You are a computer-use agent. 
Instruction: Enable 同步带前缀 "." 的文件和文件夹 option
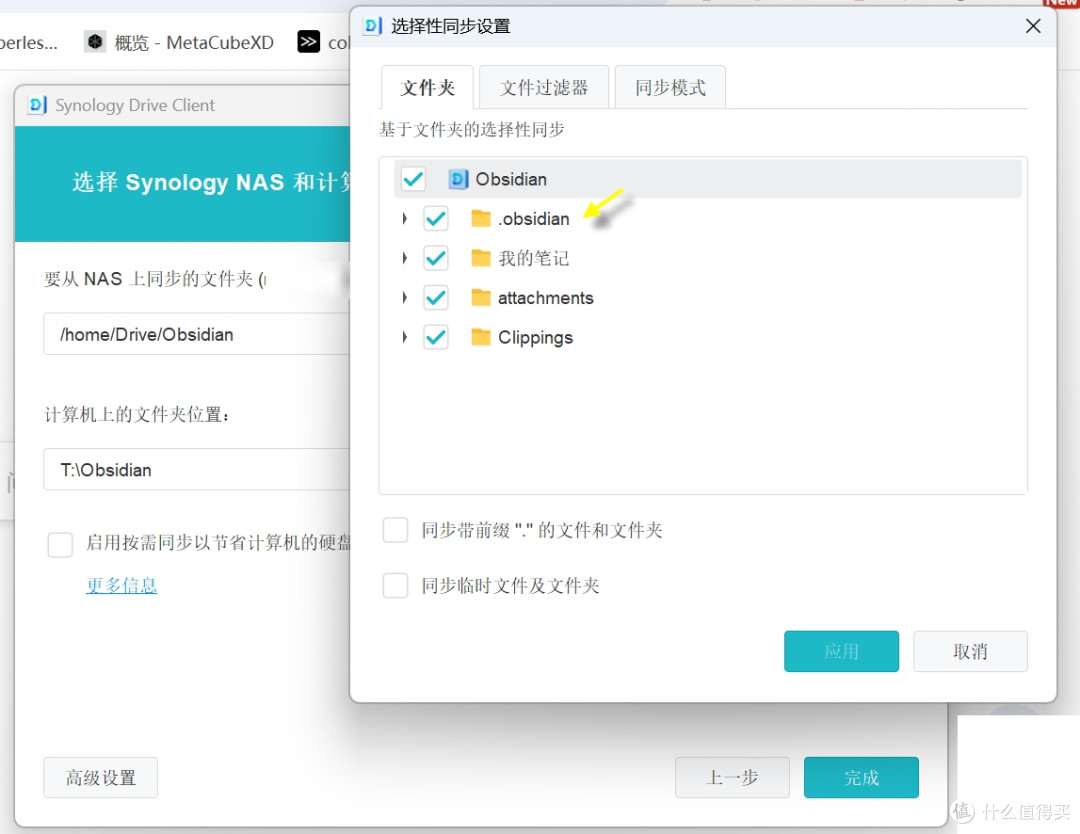[395, 530]
